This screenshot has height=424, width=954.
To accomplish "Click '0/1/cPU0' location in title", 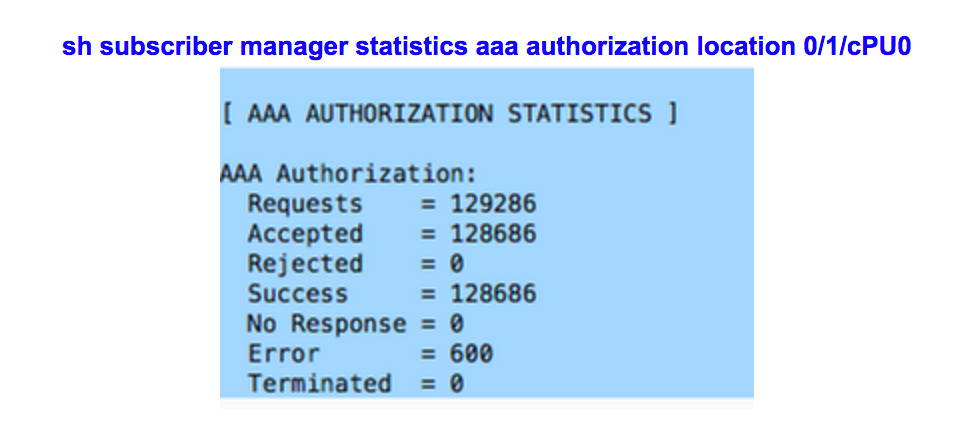I will click(857, 47).
